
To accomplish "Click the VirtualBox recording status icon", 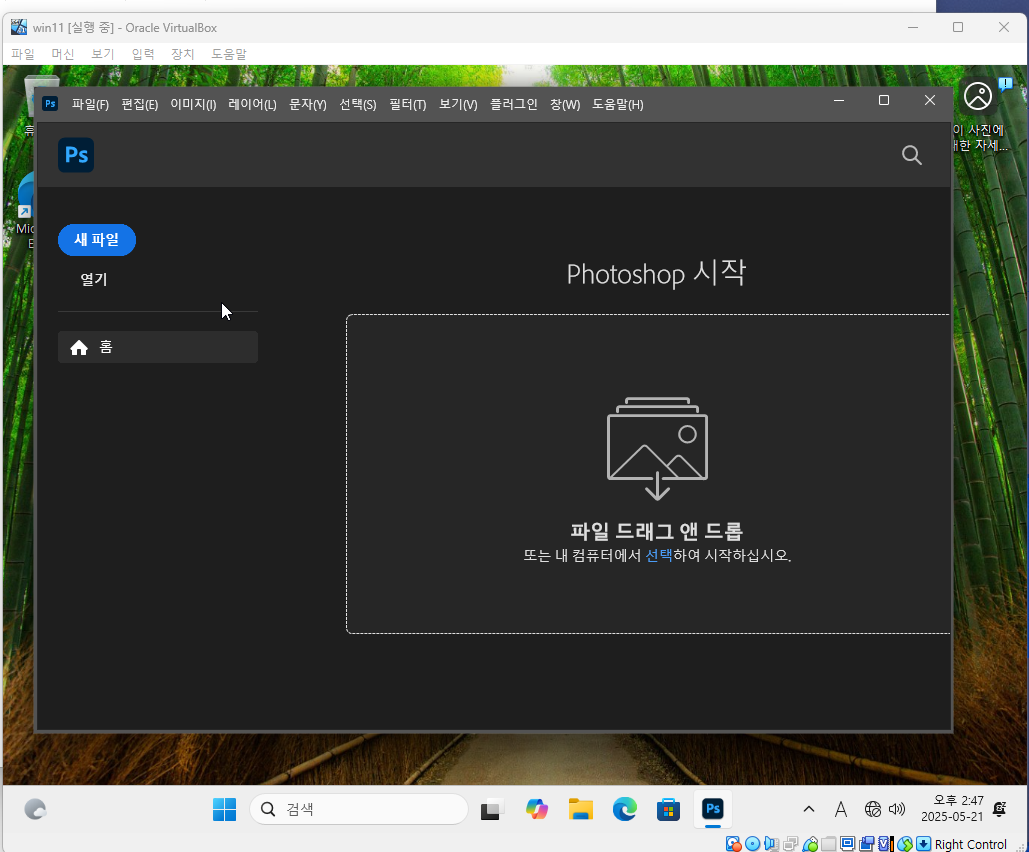I will tap(867, 843).
